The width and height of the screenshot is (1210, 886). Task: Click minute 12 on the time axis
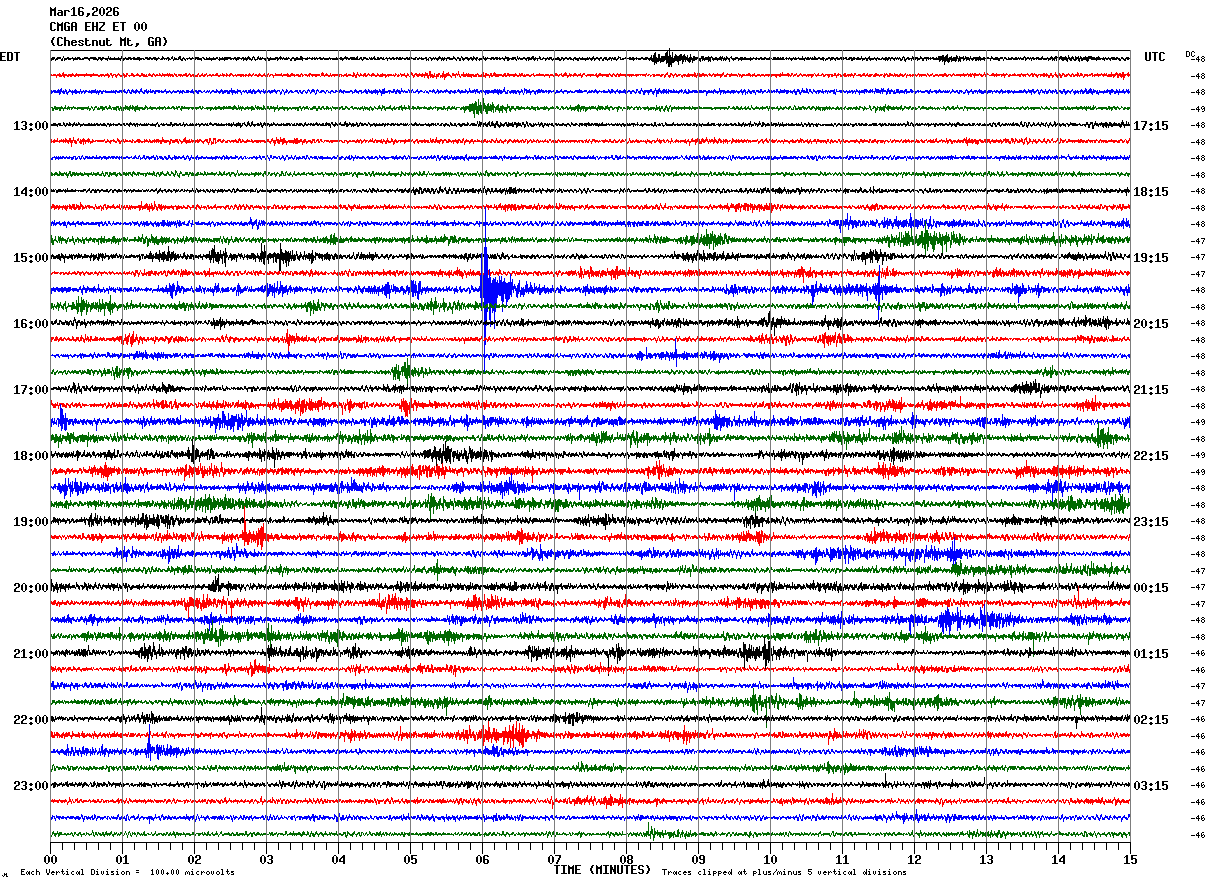pyautogui.click(x=914, y=859)
